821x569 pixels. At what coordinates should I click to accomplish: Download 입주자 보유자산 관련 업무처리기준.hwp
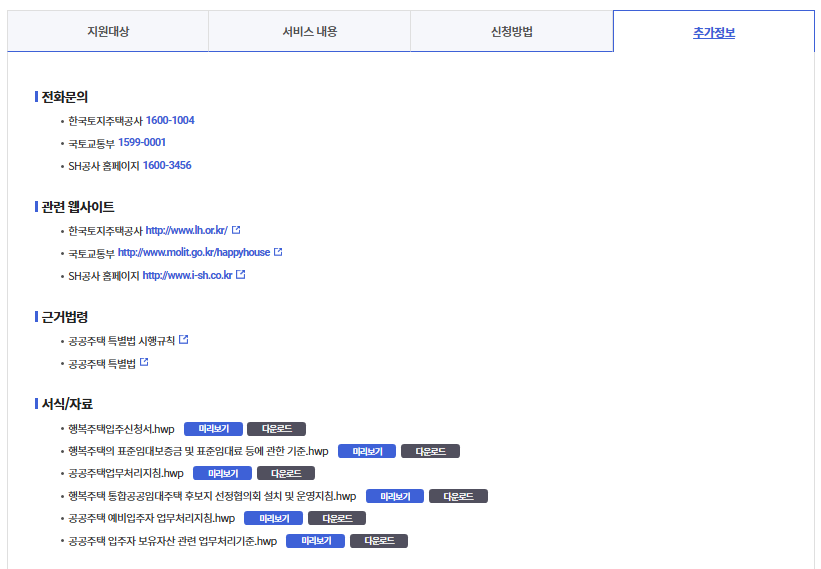point(379,541)
